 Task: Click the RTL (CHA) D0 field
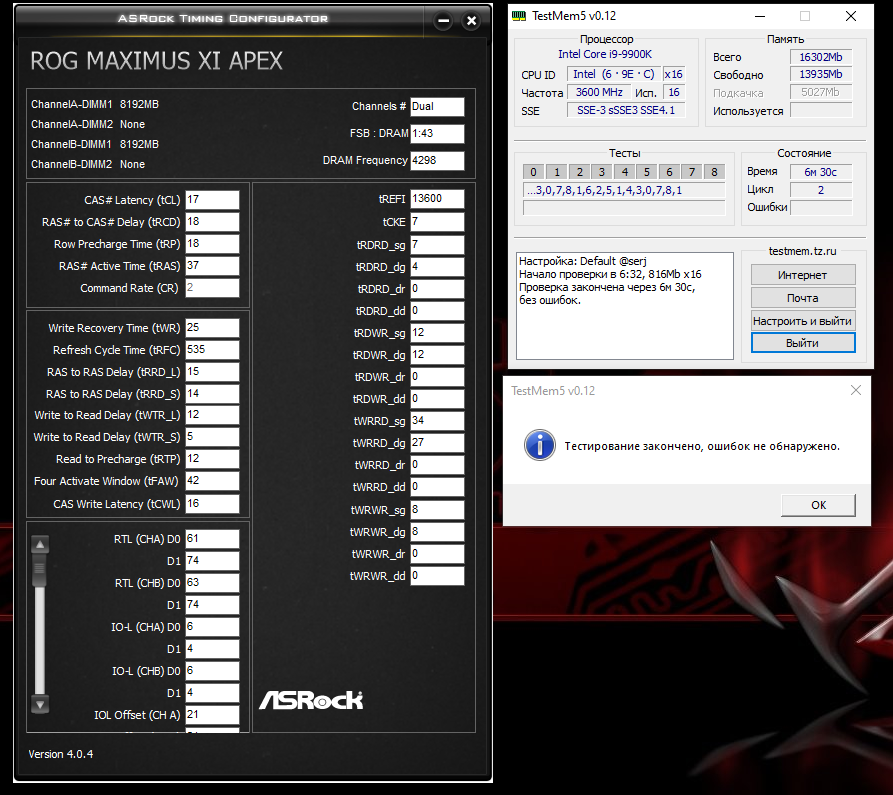[x=212, y=539]
